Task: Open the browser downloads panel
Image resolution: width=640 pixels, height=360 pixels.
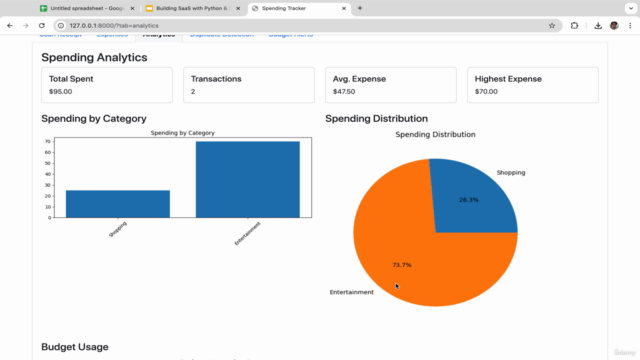Action: [598, 25]
